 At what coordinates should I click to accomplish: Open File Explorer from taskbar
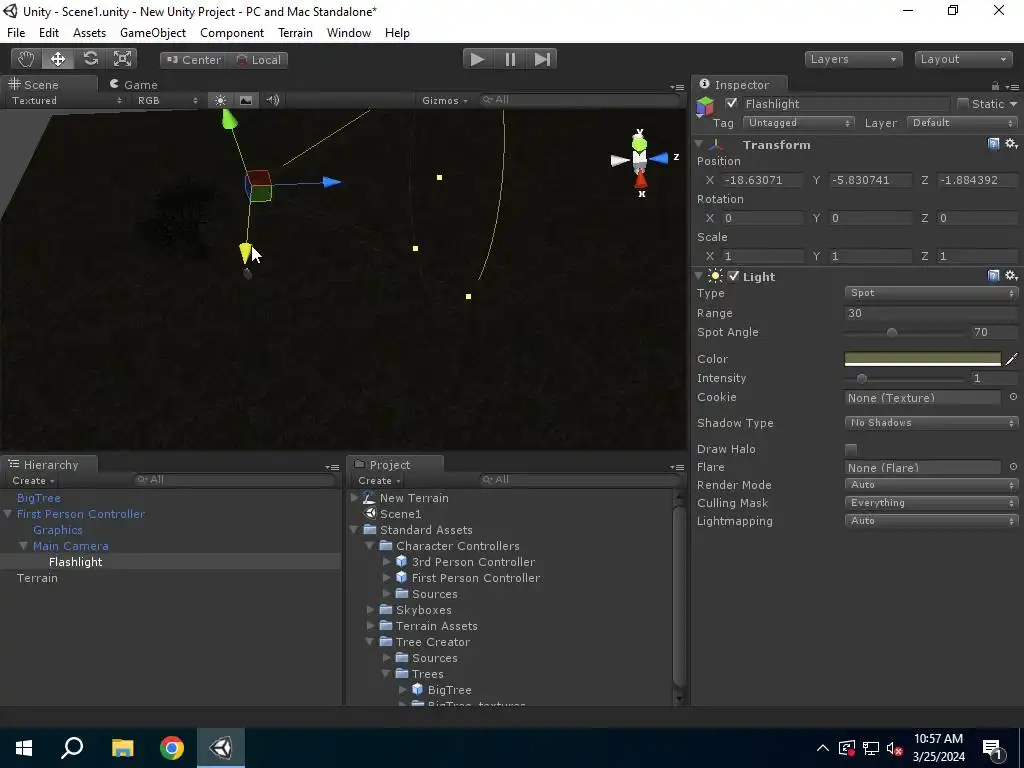(x=122, y=748)
